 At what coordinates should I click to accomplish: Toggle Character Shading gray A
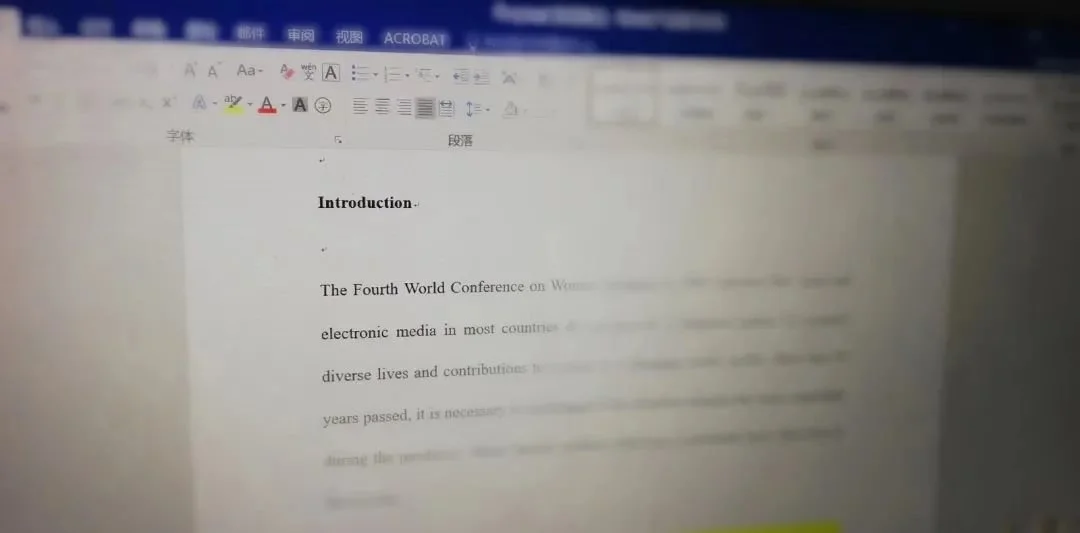pos(300,105)
